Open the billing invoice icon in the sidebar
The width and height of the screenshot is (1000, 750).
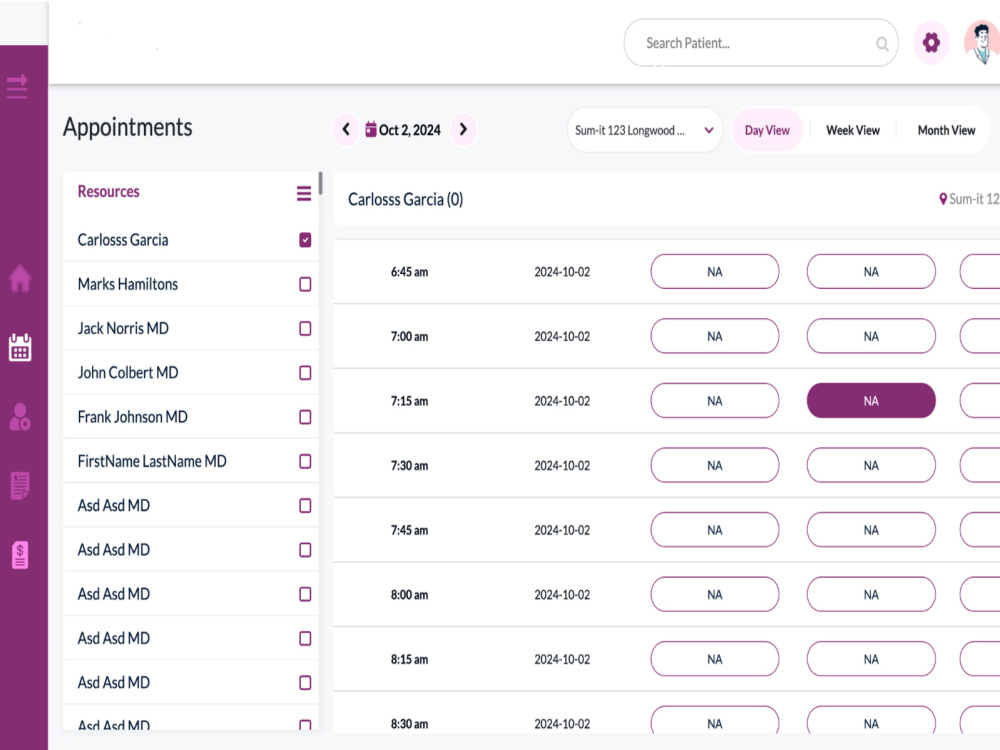20,555
